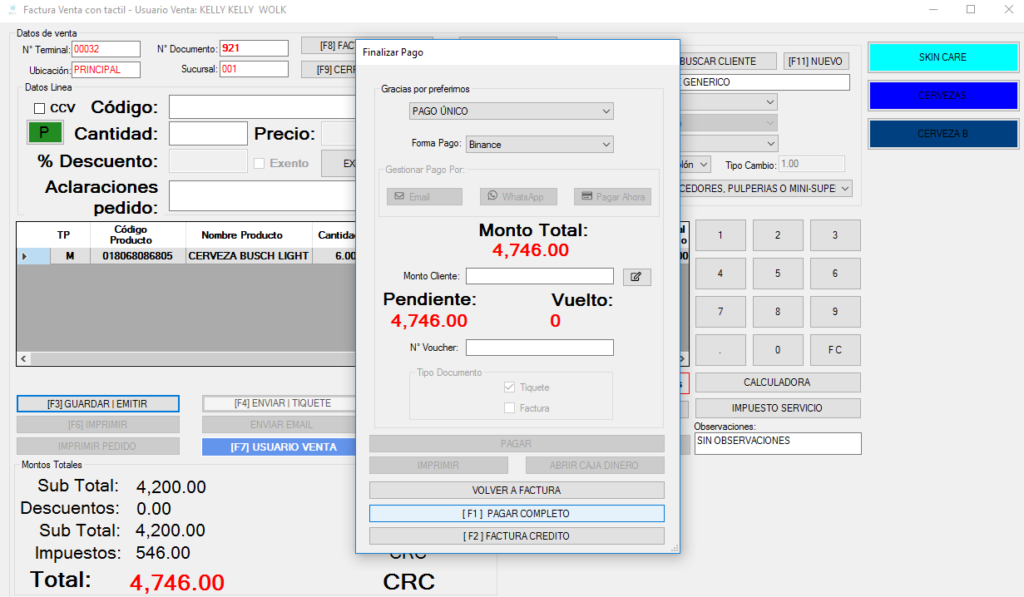Image resolution: width=1024 pixels, height=597 pixels.
Task: Toggle the Tiquete document type checkbox
Action: pyautogui.click(x=510, y=388)
